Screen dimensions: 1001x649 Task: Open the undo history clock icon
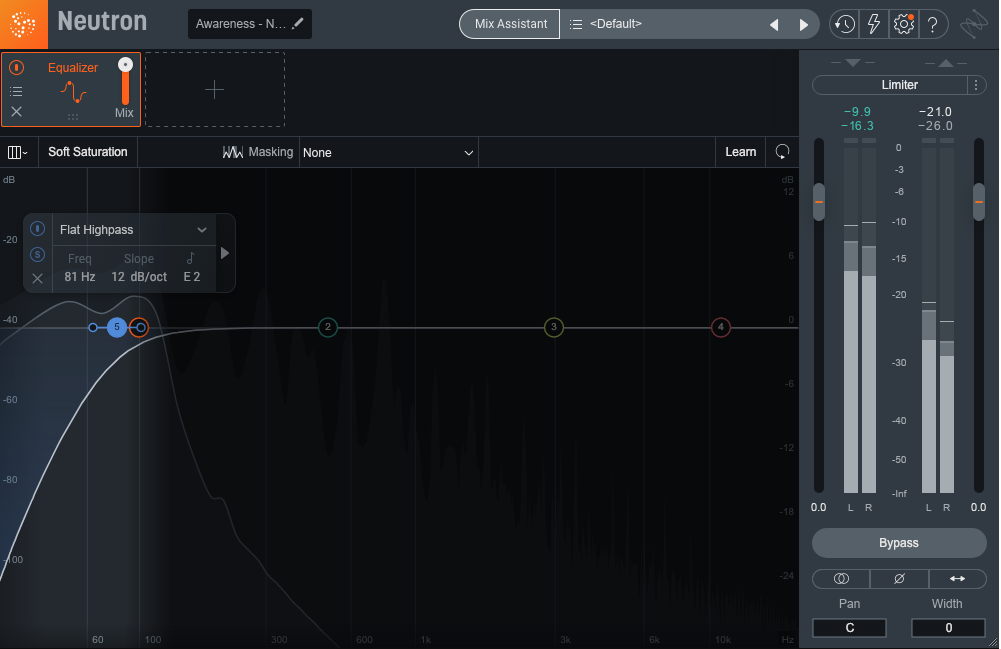[x=844, y=24]
